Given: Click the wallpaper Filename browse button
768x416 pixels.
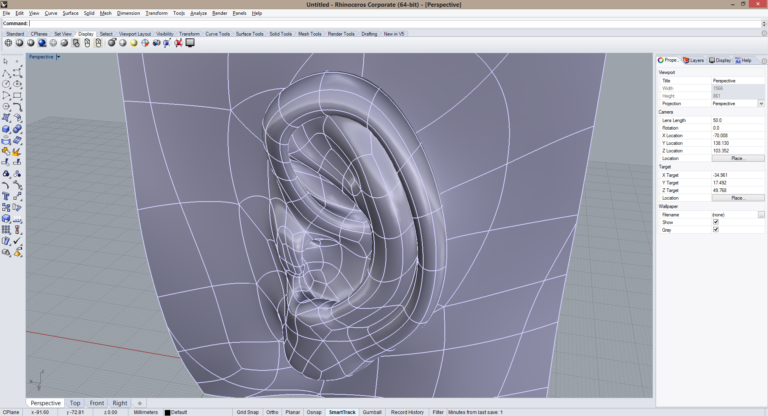Looking at the screenshot, I should click(x=761, y=214).
